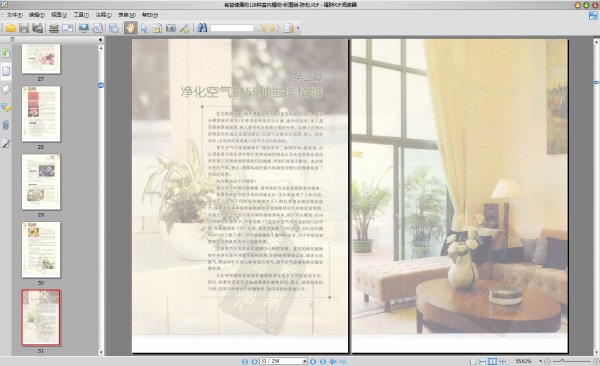Image resolution: width=600 pixels, height=366 pixels.
Task: Select the text copy tool
Action: pyautogui.click(x=157, y=28)
